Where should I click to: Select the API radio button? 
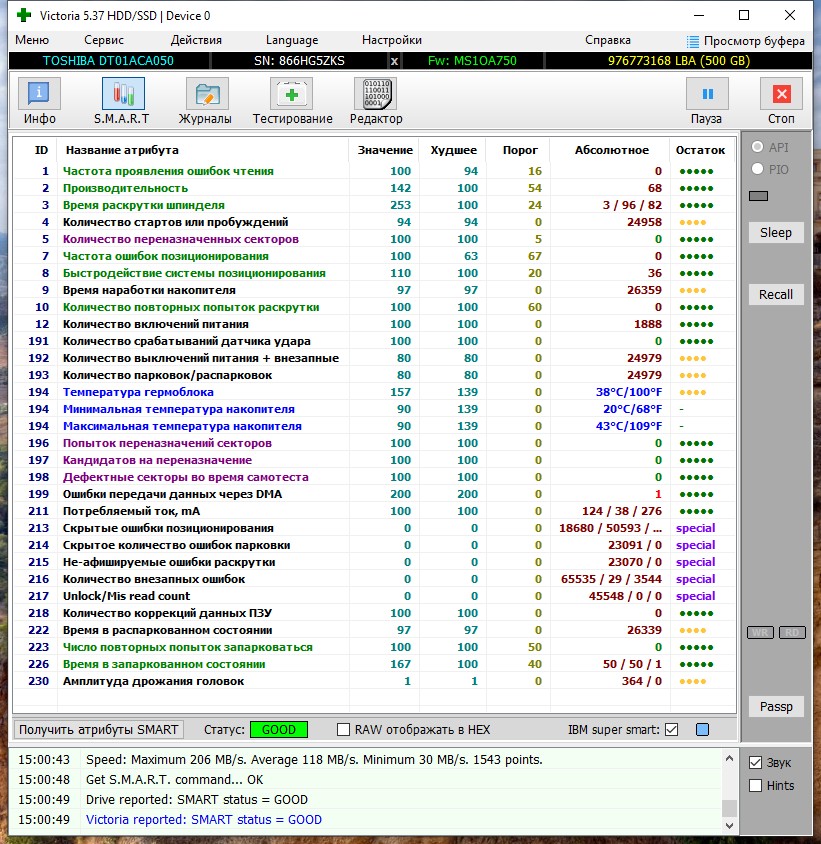point(757,147)
